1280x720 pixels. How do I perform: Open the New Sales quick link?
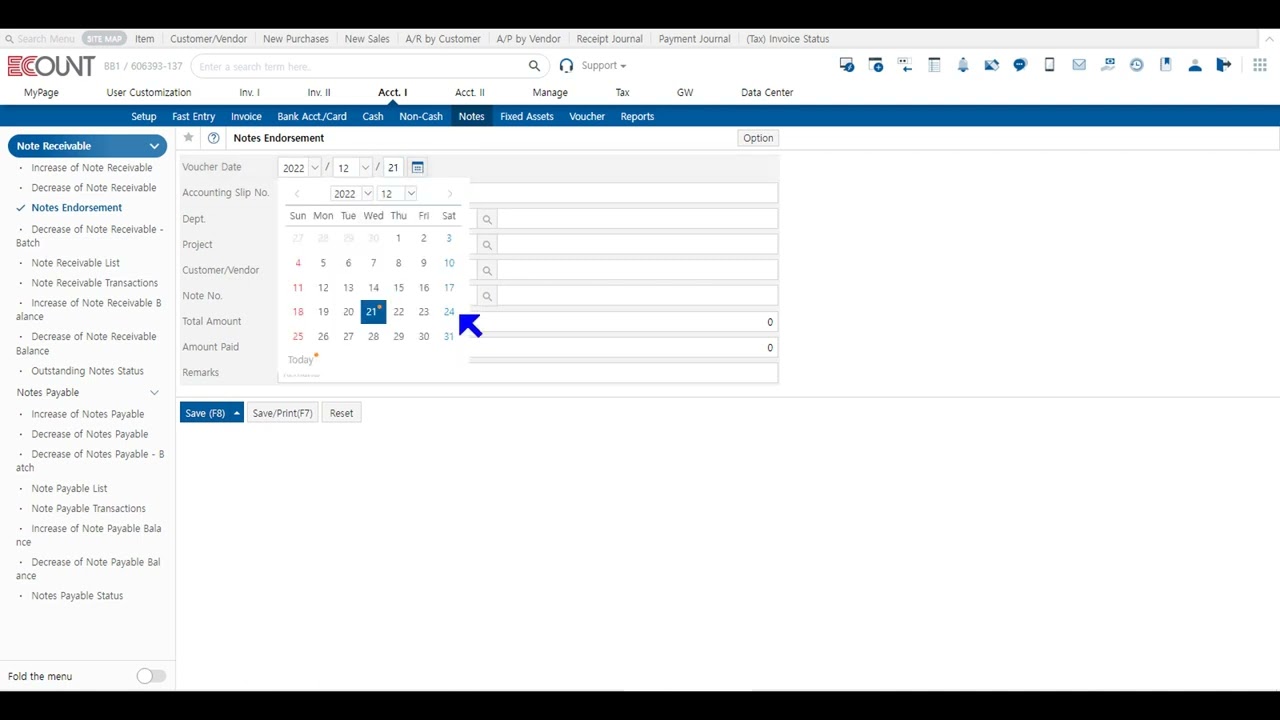367,39
